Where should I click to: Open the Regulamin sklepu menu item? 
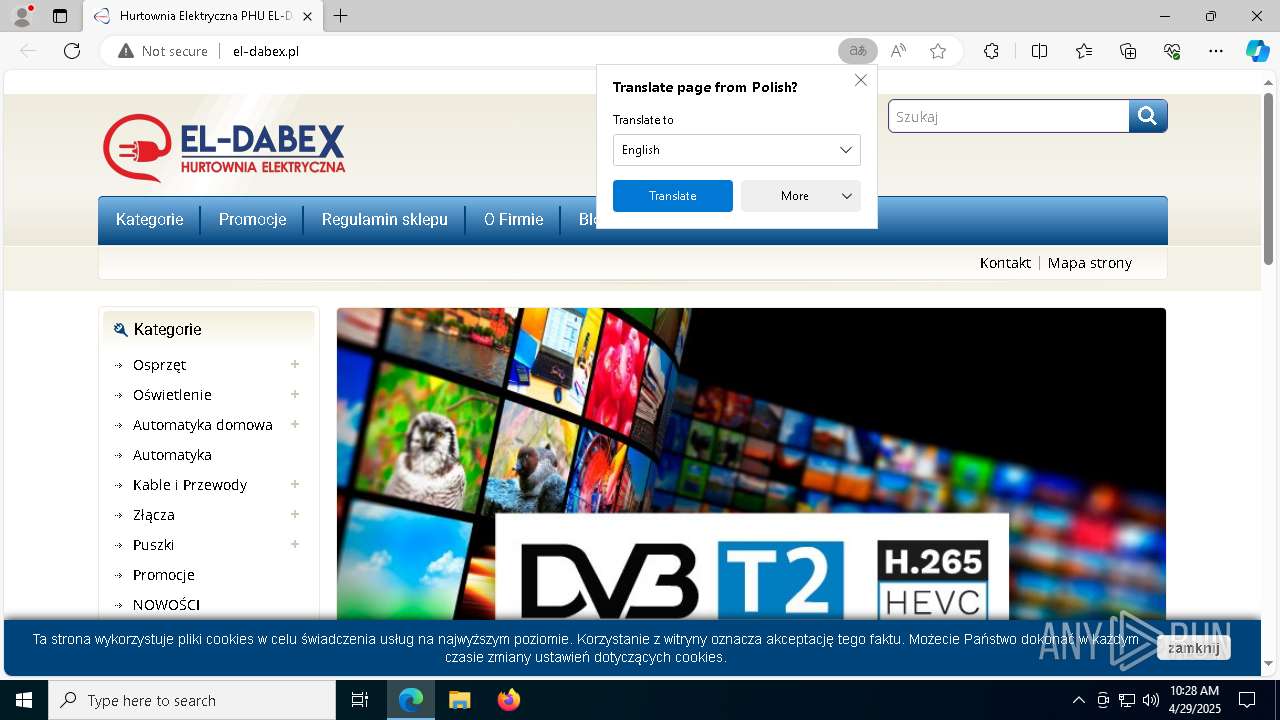[385, 220]
